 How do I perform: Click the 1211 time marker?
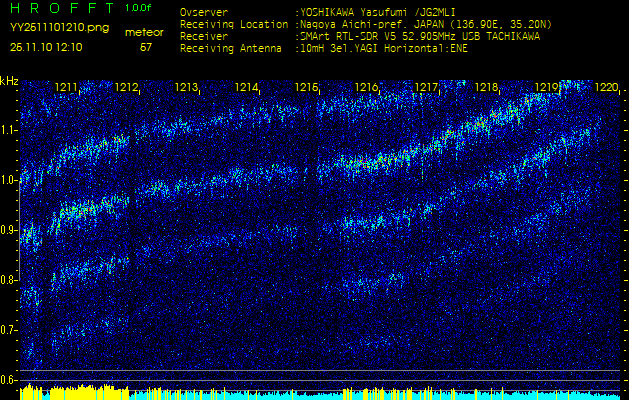tap(66, 88)
